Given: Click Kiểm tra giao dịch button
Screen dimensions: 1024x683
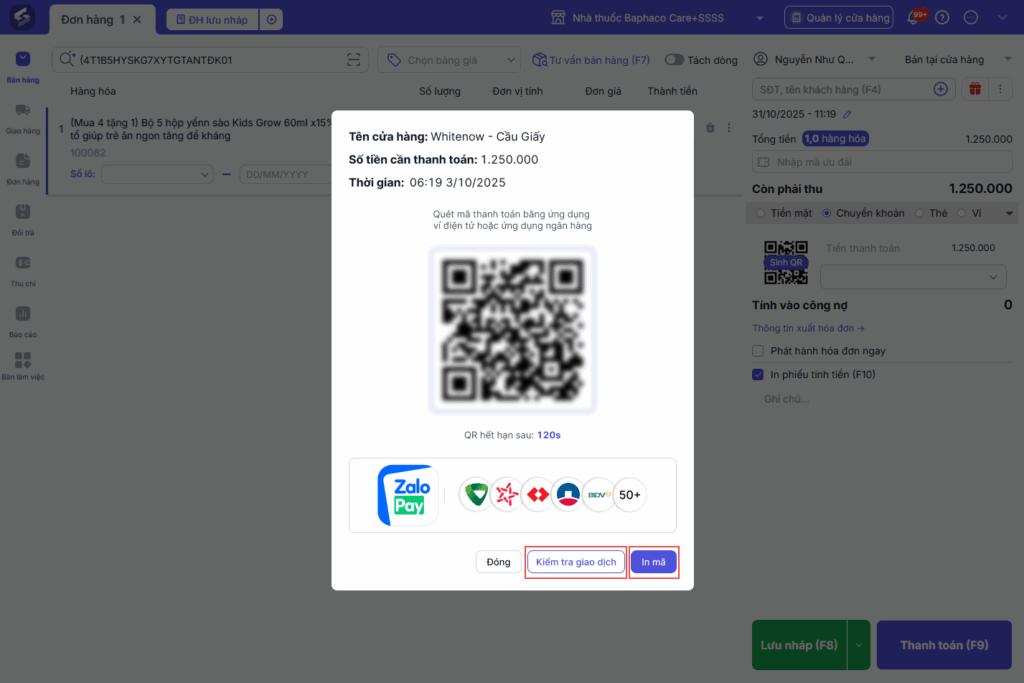Looking at the screenshot, I should coord(576,562).
